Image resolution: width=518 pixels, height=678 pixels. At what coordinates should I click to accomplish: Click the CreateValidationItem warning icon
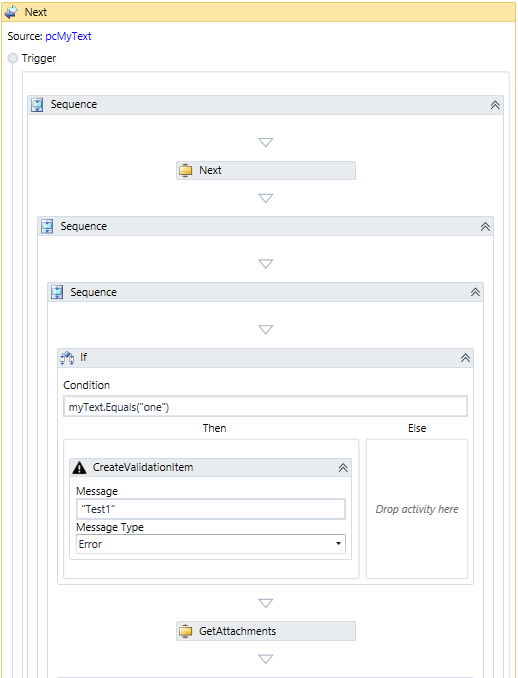pyautogui.click(x=80, y=467)
